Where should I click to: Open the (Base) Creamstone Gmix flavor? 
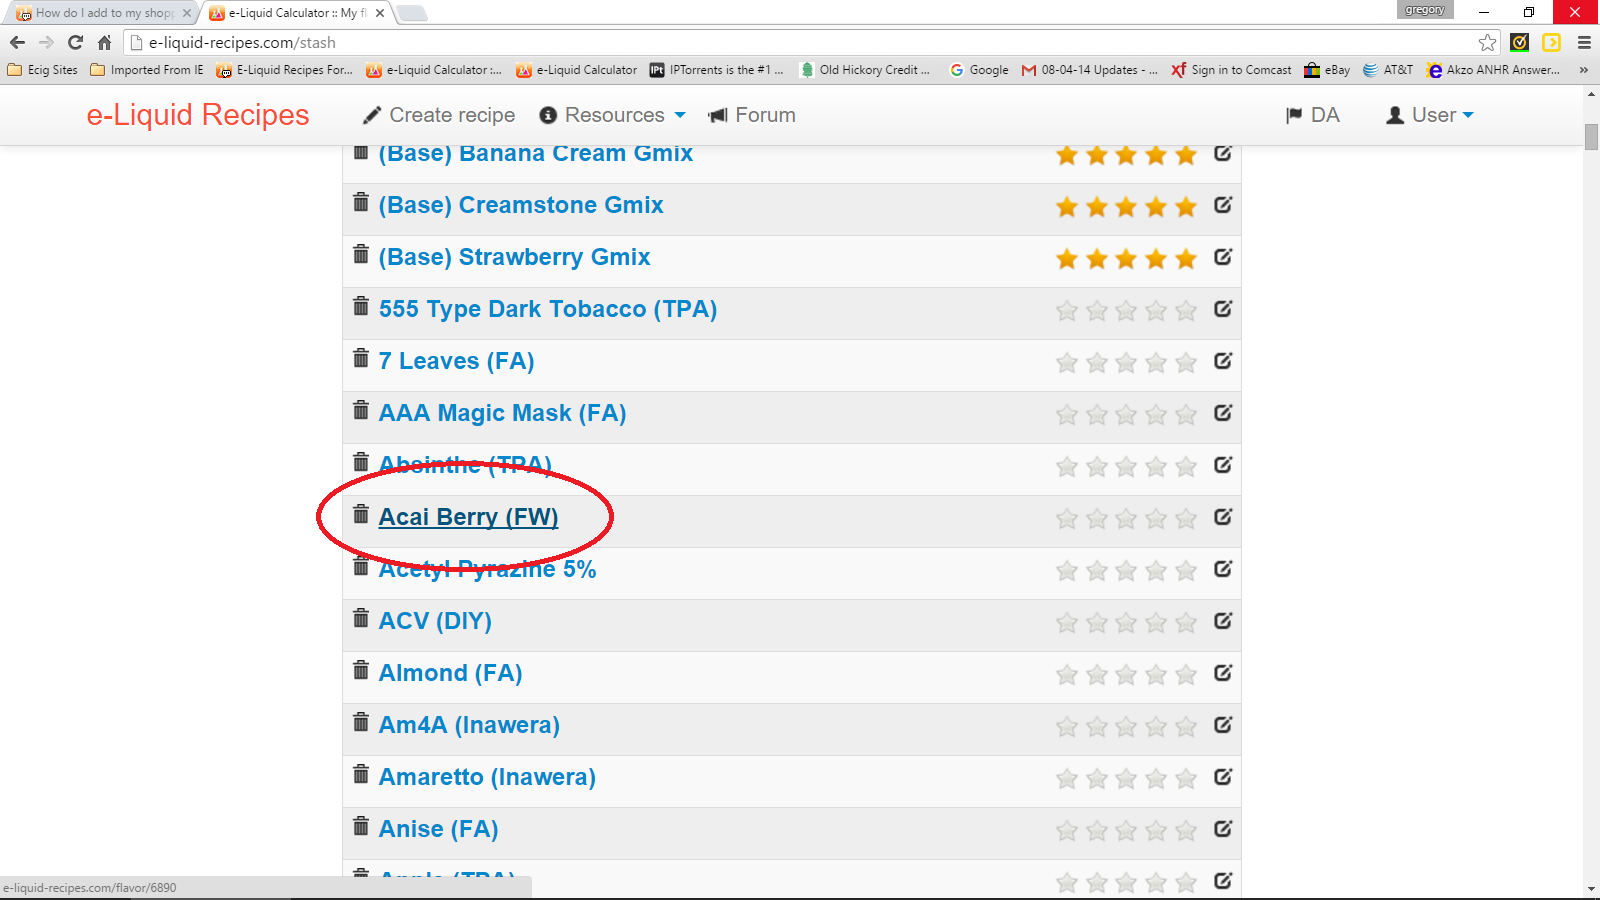click(x=521, y=205)
